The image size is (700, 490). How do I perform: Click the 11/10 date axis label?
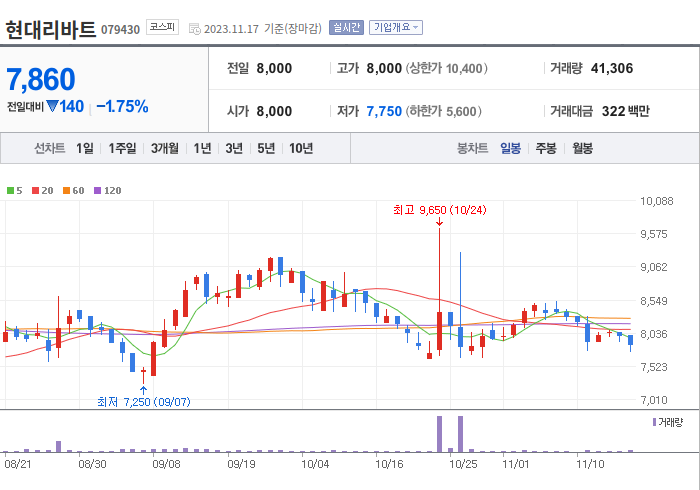(x=590, y=464)
